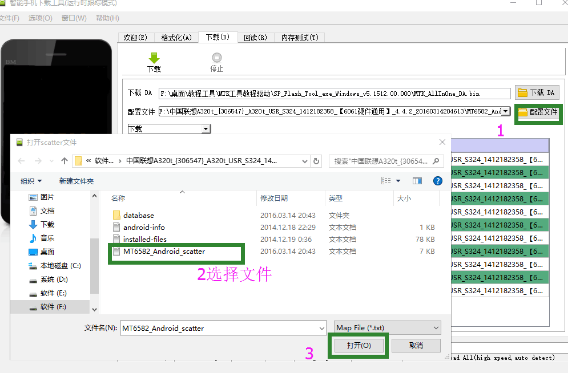Switch to the 内存测试 tab
The height and width of the screenshot is (374, 569).
click(300, 37)
